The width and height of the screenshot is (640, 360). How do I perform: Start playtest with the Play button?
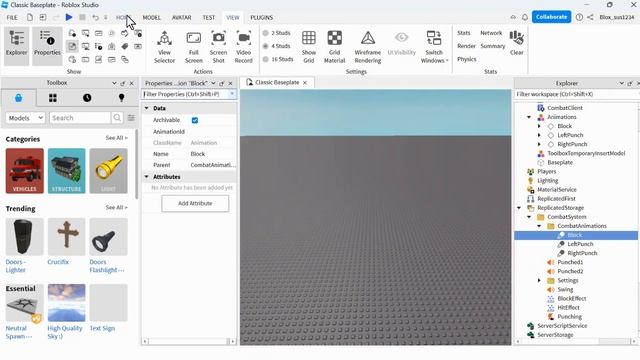(x=69, y=17)
